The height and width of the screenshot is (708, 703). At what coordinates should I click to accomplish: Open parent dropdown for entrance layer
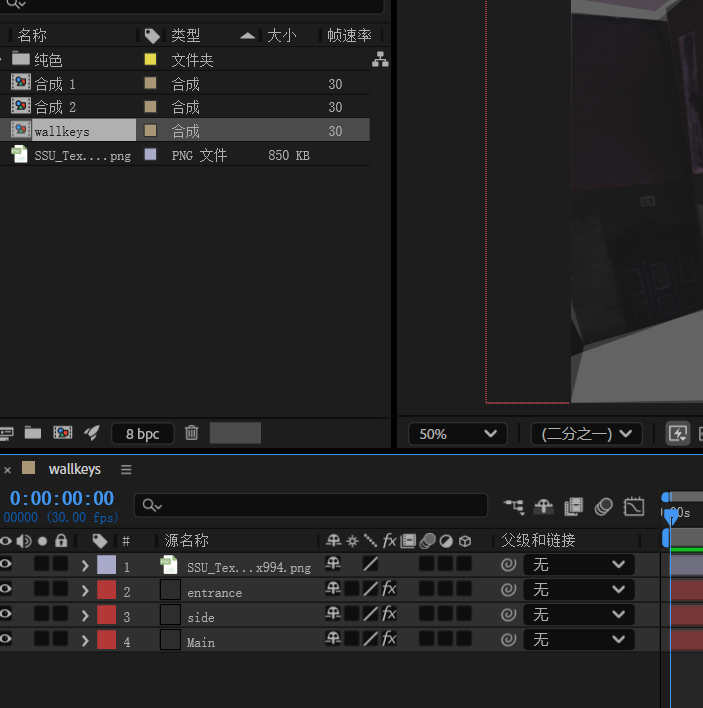[x=578, y=590]
